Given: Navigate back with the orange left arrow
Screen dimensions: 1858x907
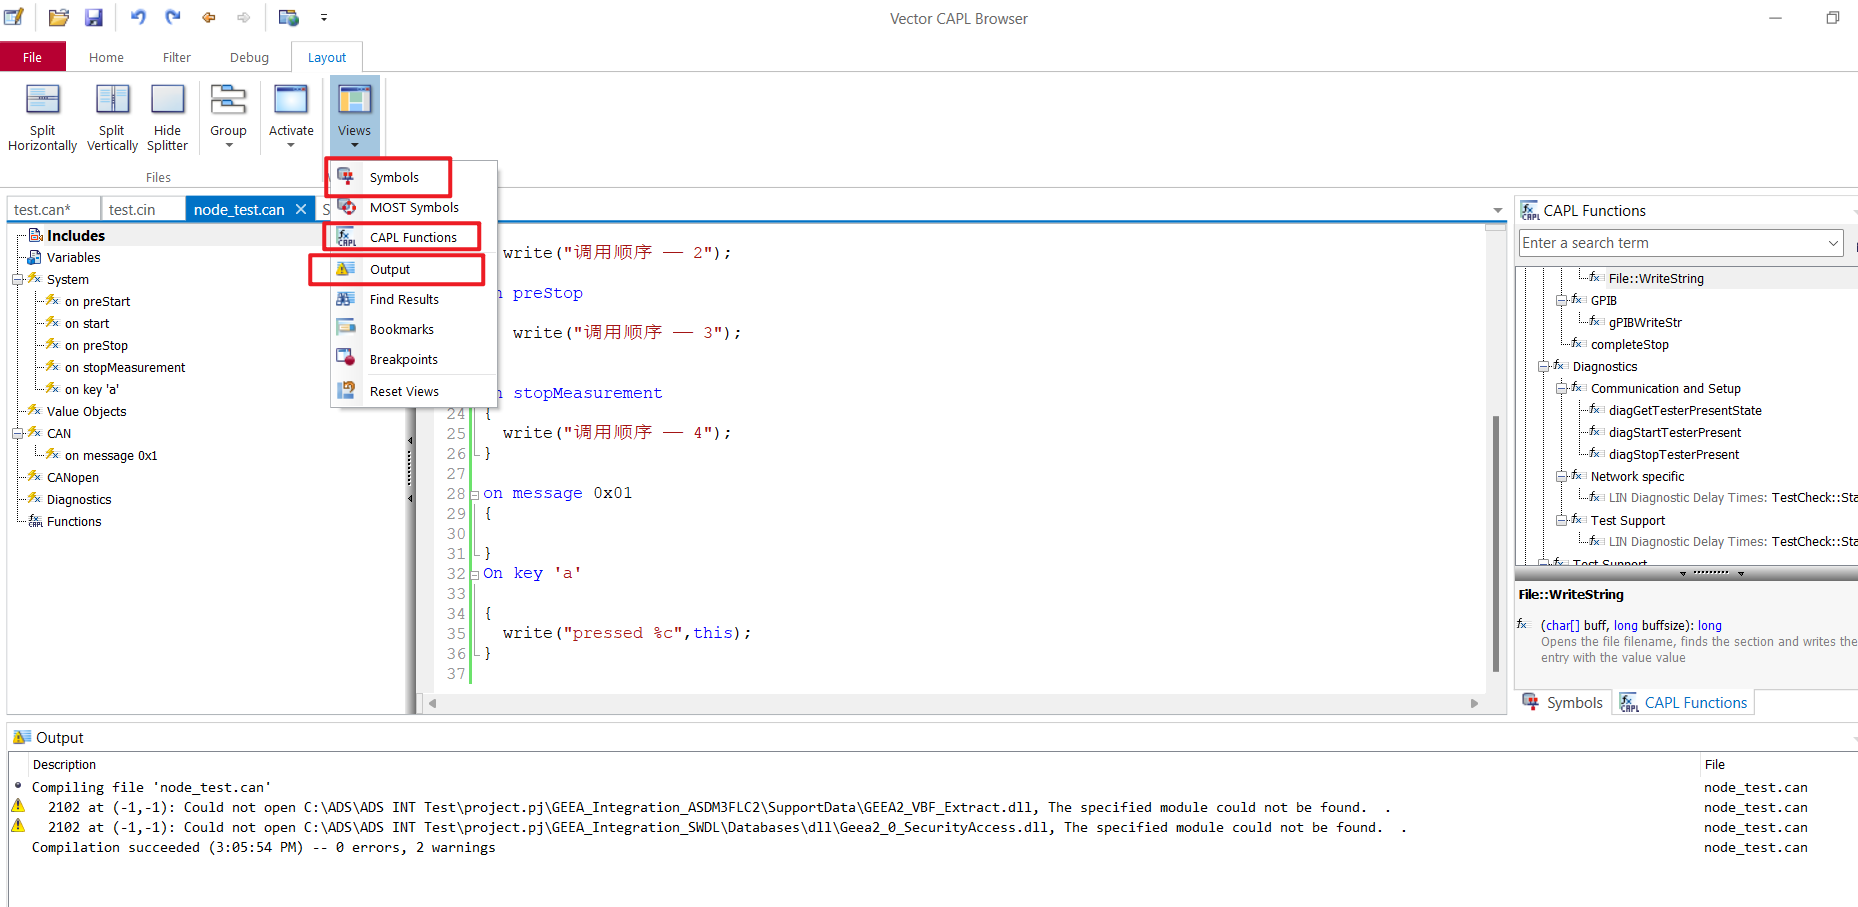Looking at the screenshot, I should tap(209, 17).
